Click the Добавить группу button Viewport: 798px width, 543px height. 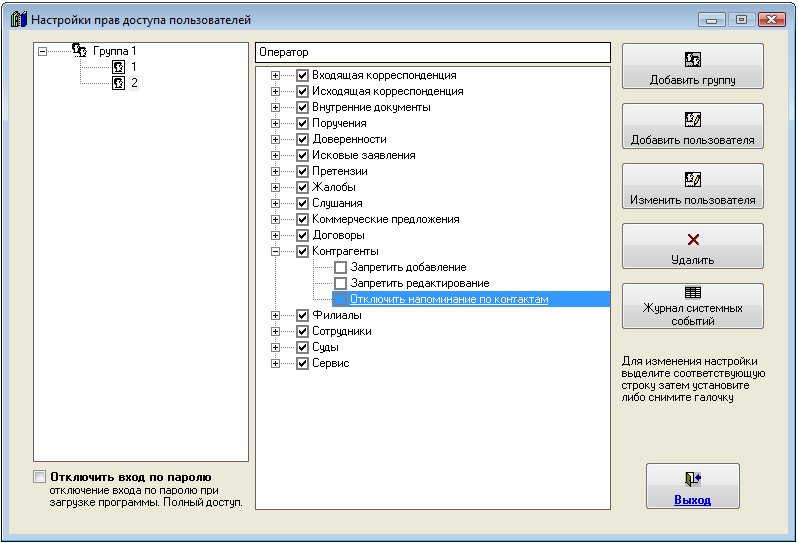693,66
